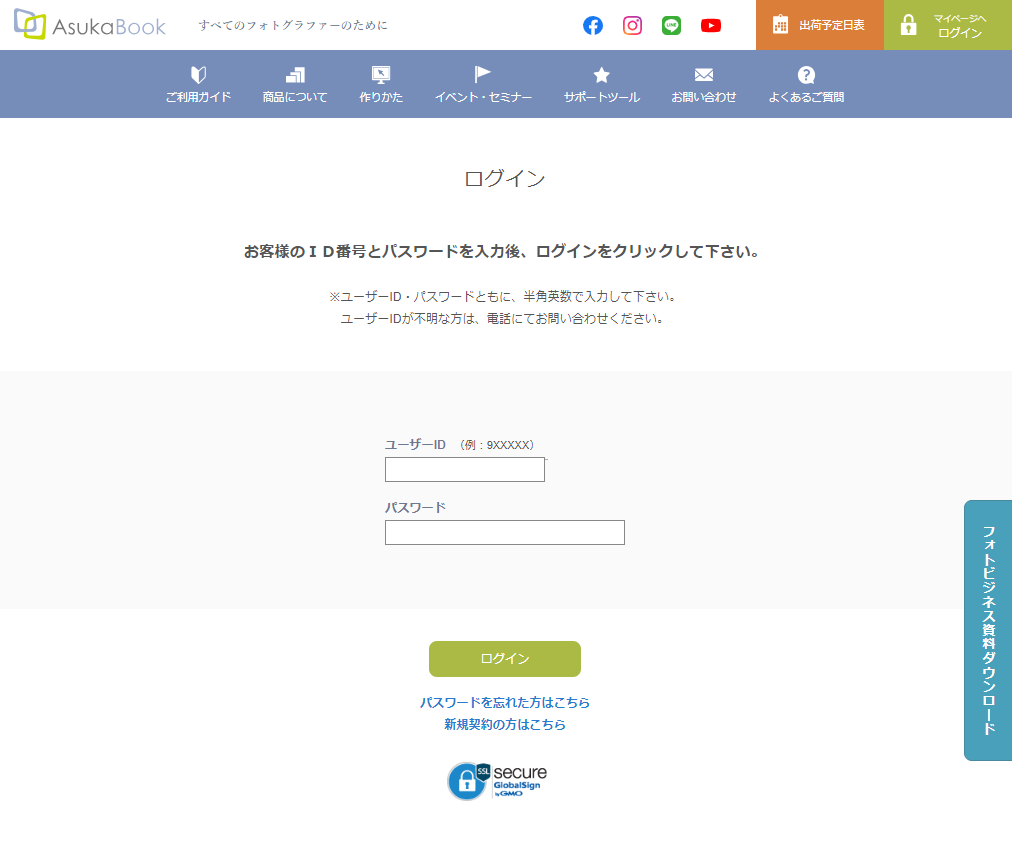Screen dimensions: 1012x850
Task: Click マイページへログイン text in the header
Action: pyautogui.click(x=960, y=26)
